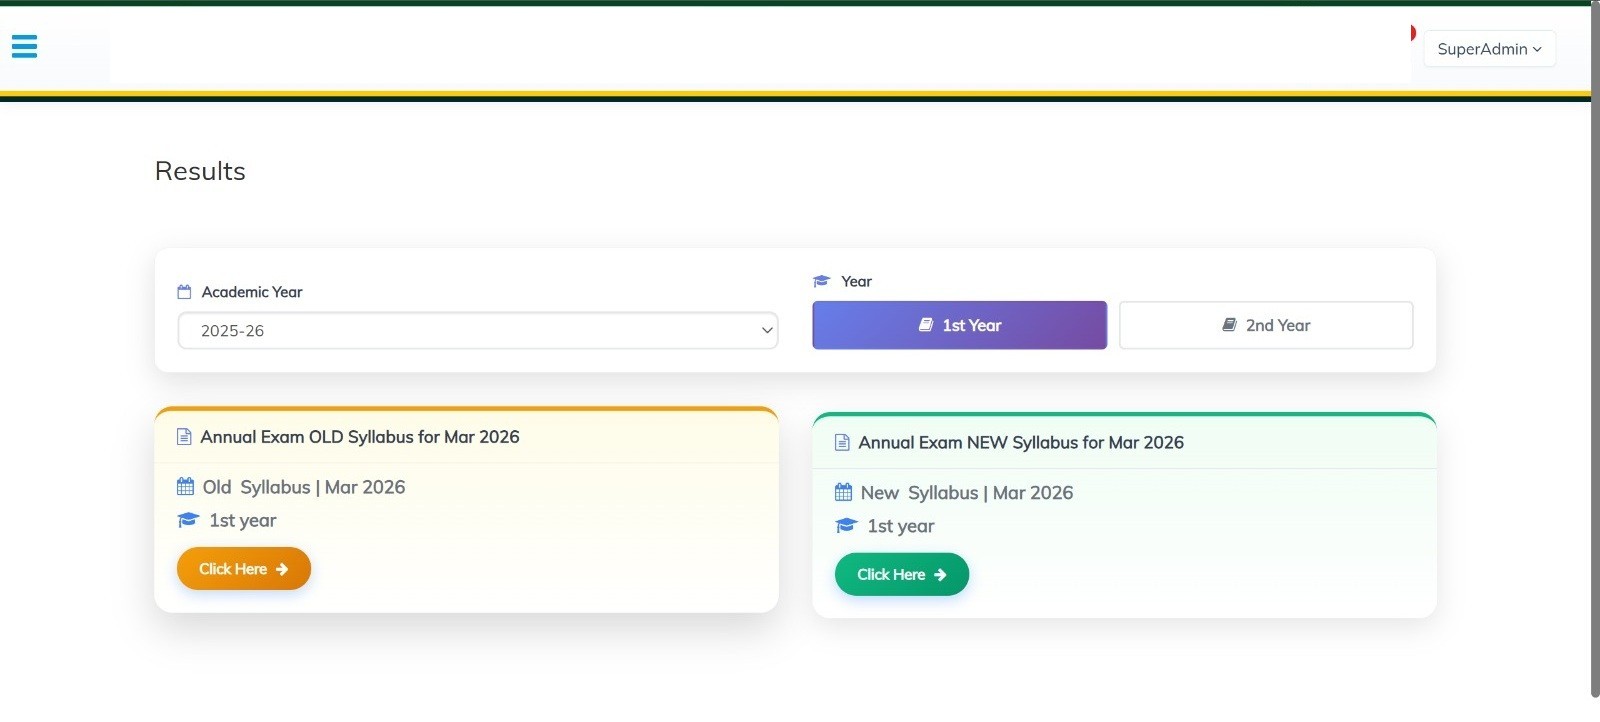
Task: Click the arrow icon in orange Click Here button
Action: click(x=282, y=569)
